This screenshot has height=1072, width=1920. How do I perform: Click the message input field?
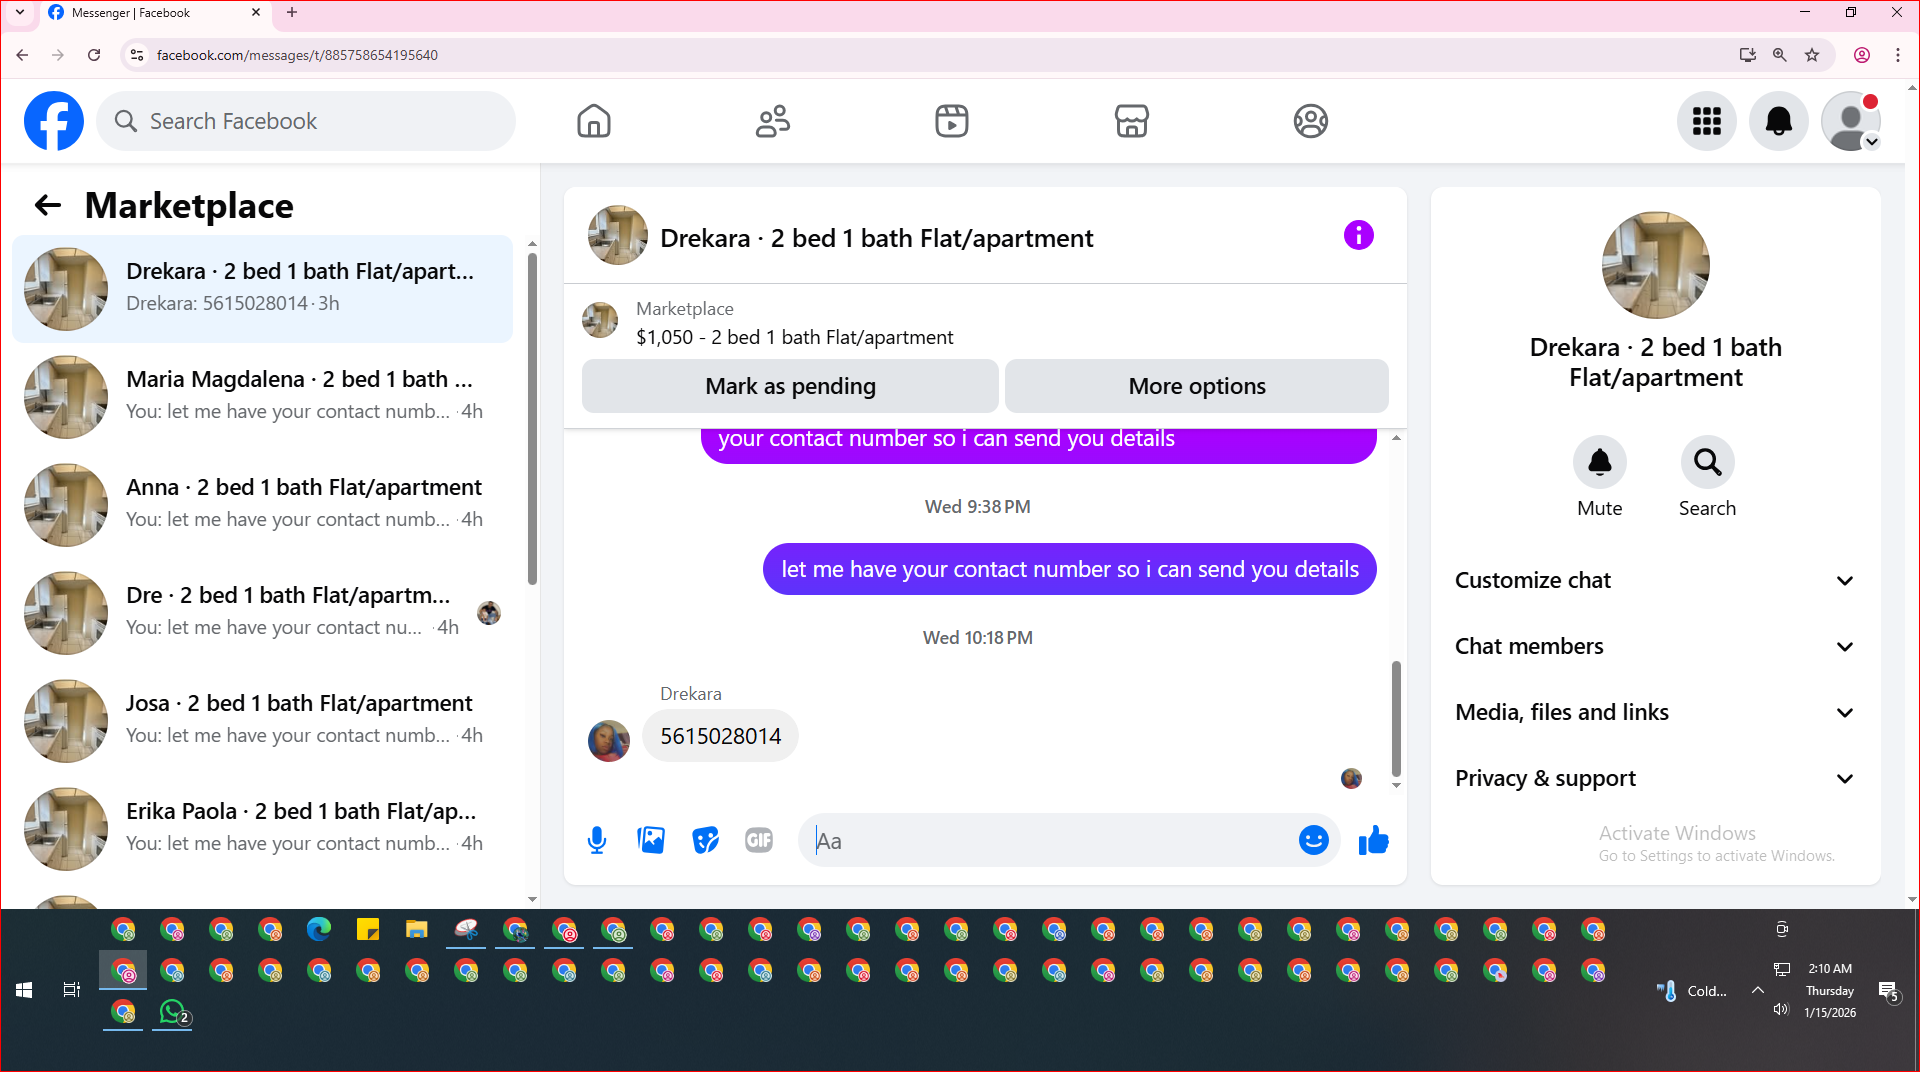(x=1050, y=841)
